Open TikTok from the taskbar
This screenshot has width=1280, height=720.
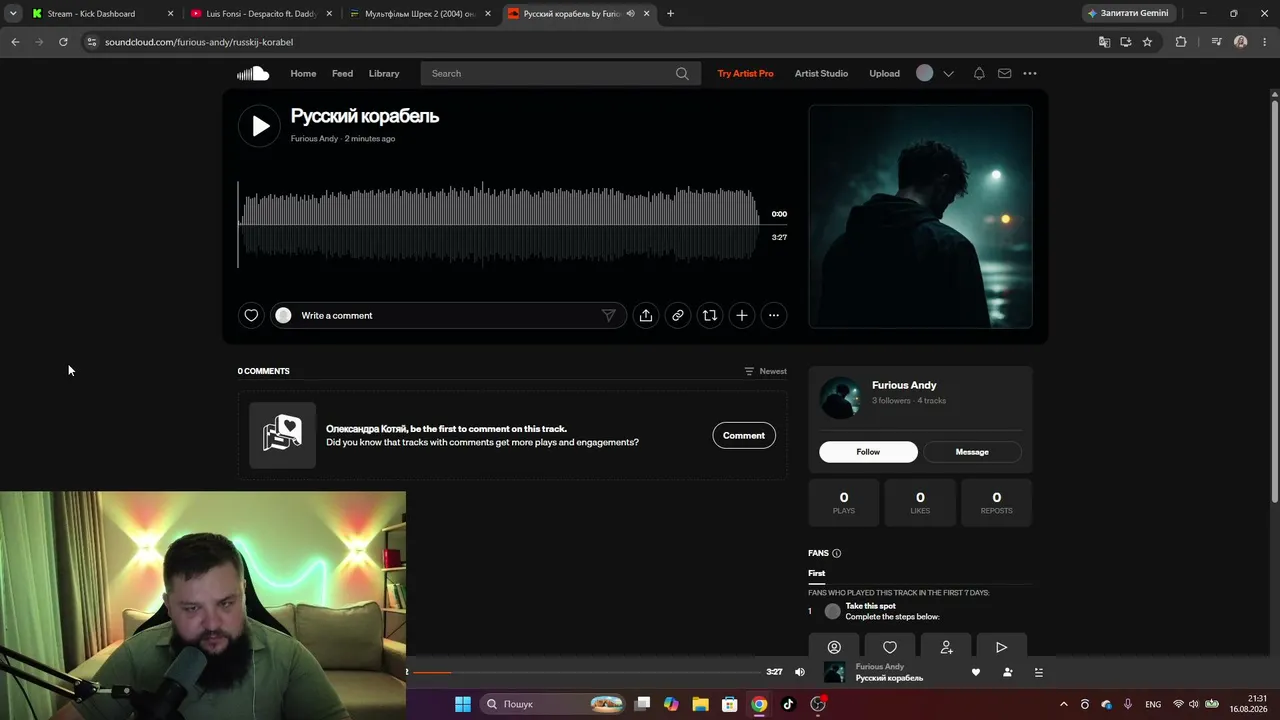coord(788,704)
